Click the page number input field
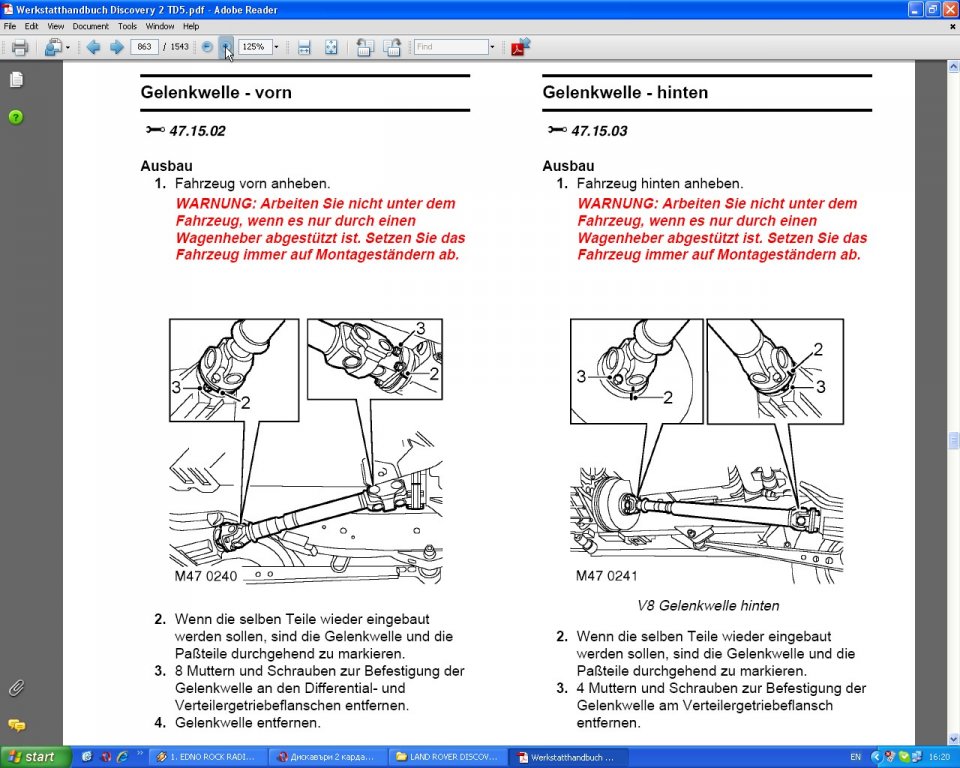The image size is (960, 768). 144,47
